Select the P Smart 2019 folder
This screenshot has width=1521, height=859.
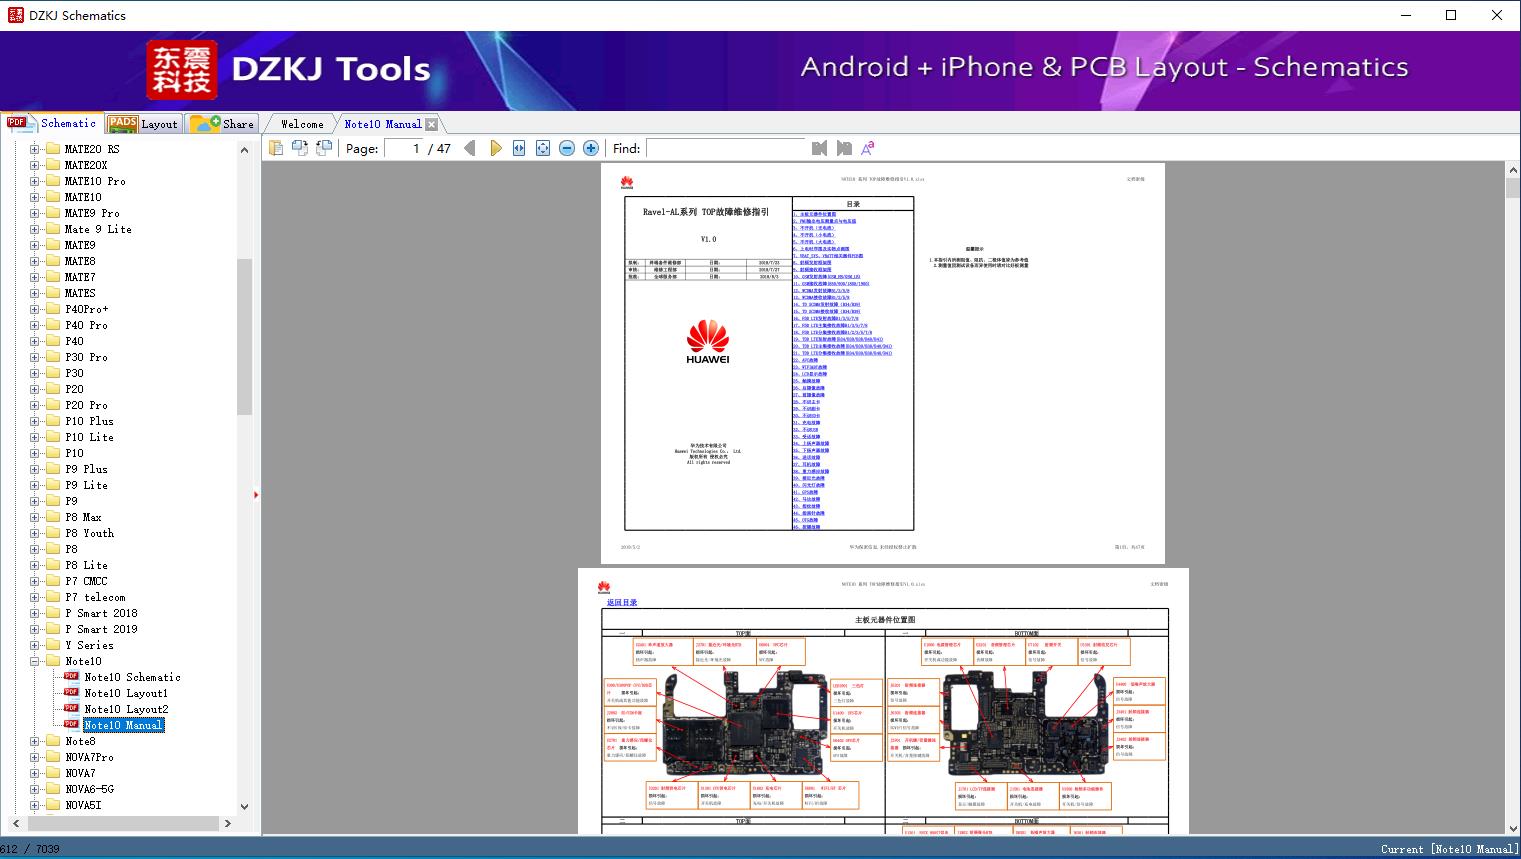pyautogui.click(x=101, y=629)
